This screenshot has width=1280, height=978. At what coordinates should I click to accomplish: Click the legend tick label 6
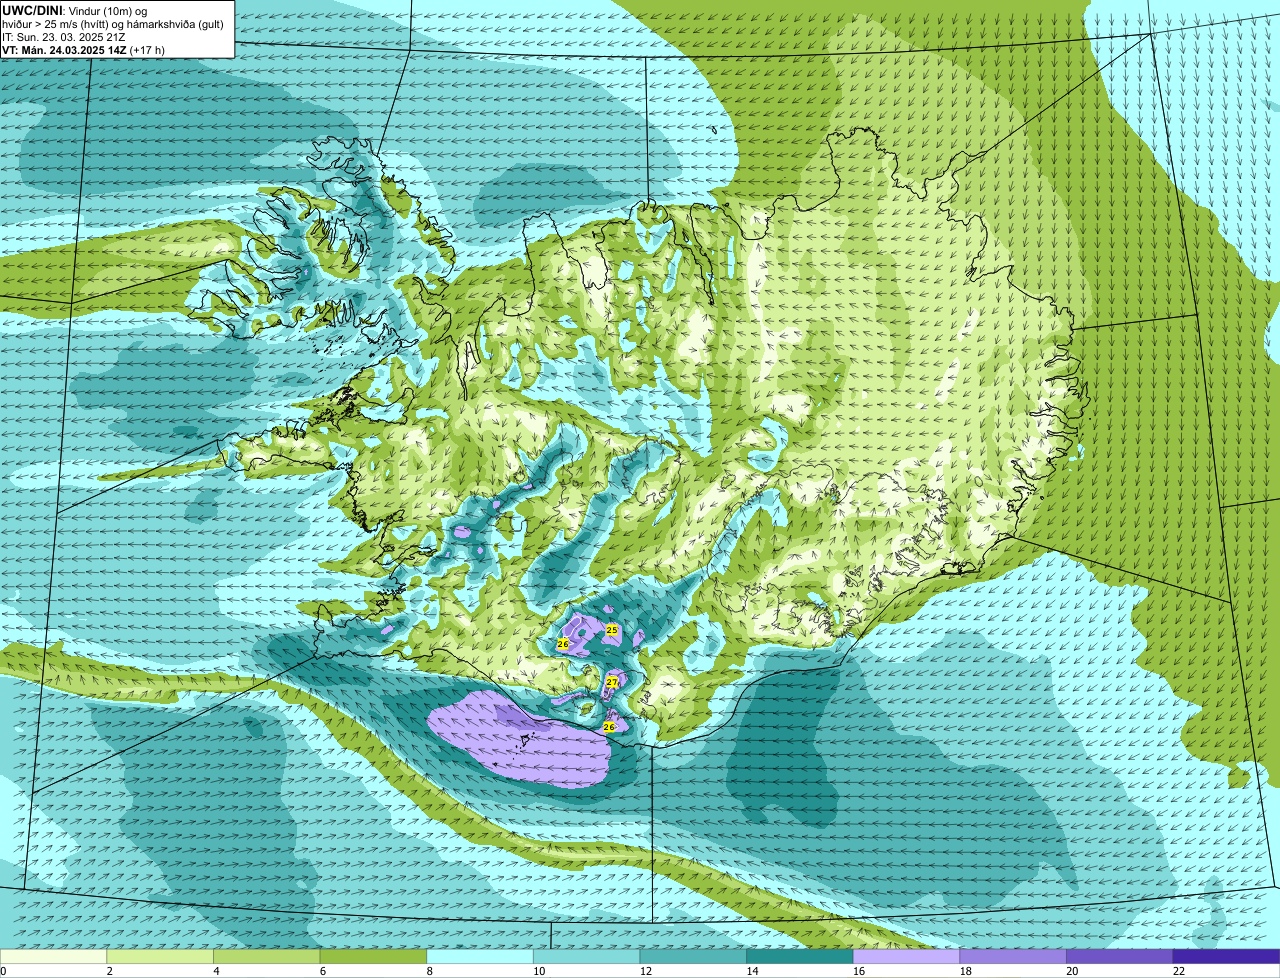click(322, 971)
